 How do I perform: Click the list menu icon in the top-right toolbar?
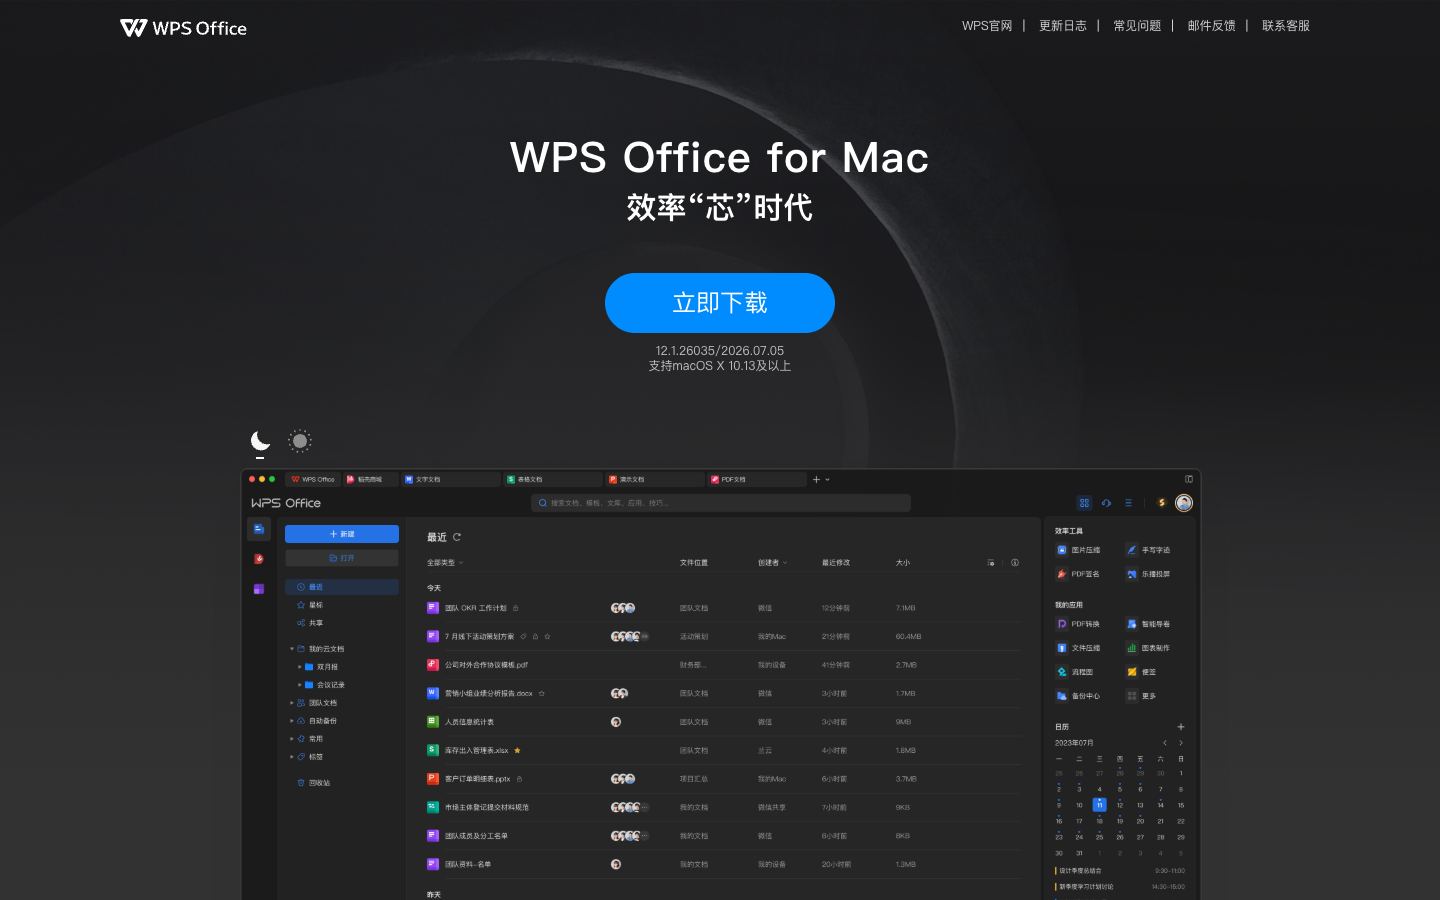point(1128,503)
